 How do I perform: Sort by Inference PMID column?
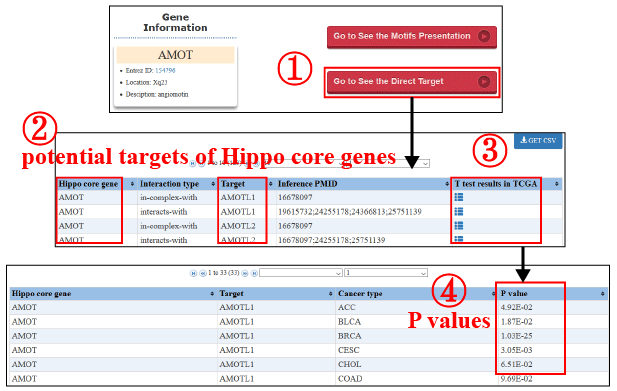click(447, 184)
